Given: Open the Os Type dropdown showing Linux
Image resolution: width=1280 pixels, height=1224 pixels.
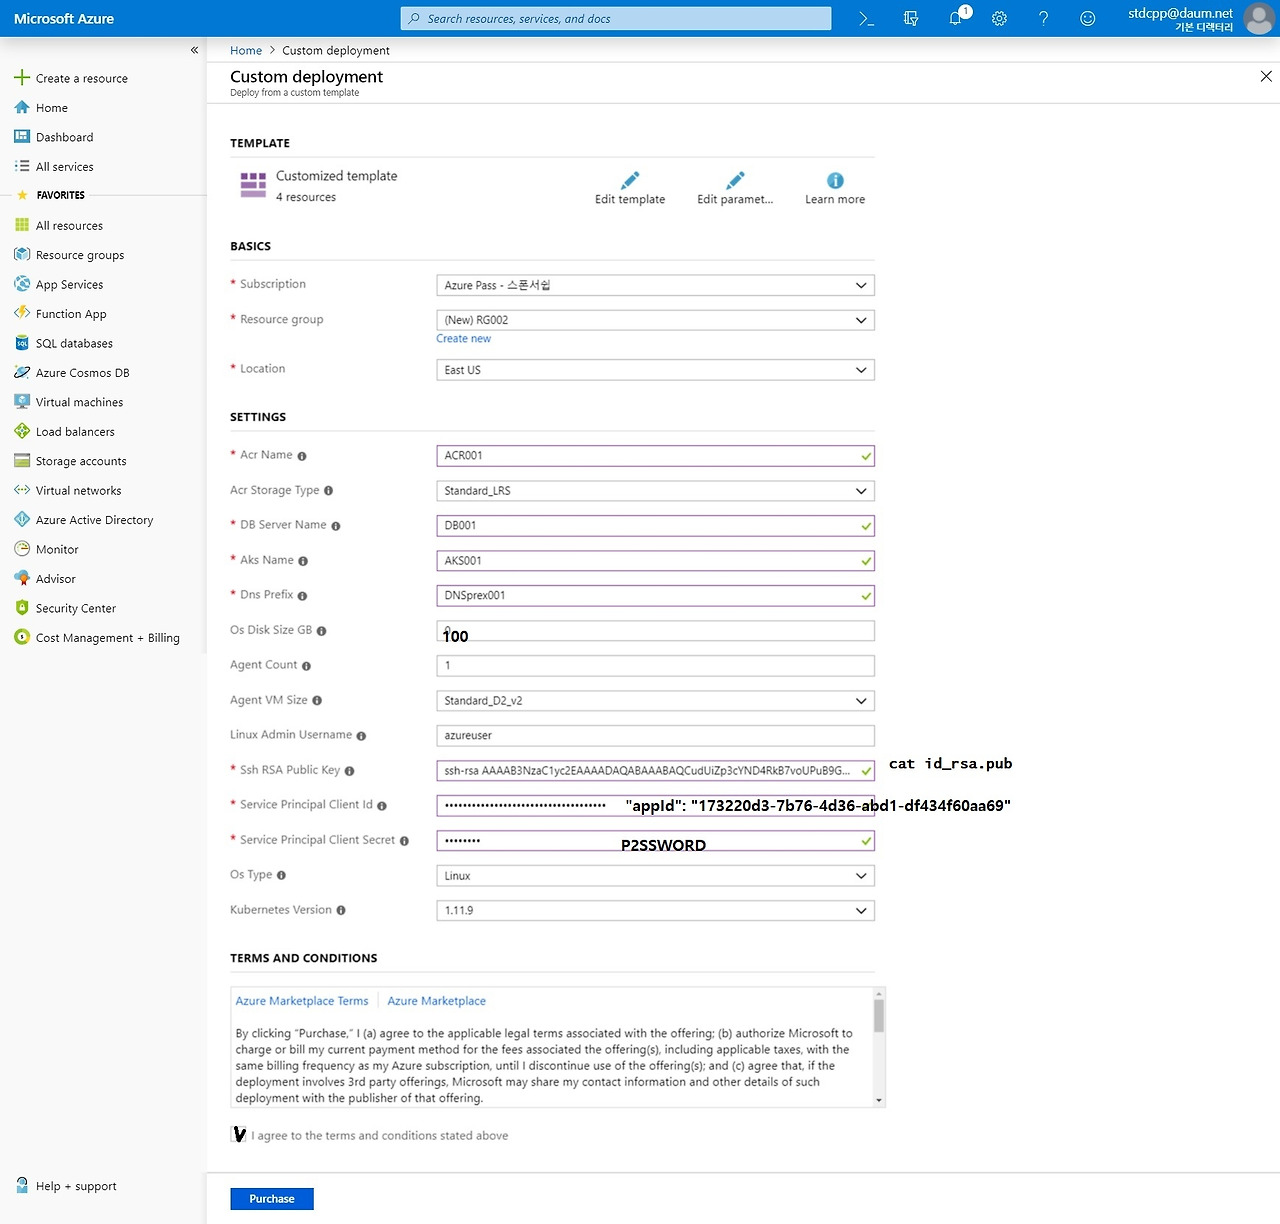Looking at the screenshot, I should [655, 876].
